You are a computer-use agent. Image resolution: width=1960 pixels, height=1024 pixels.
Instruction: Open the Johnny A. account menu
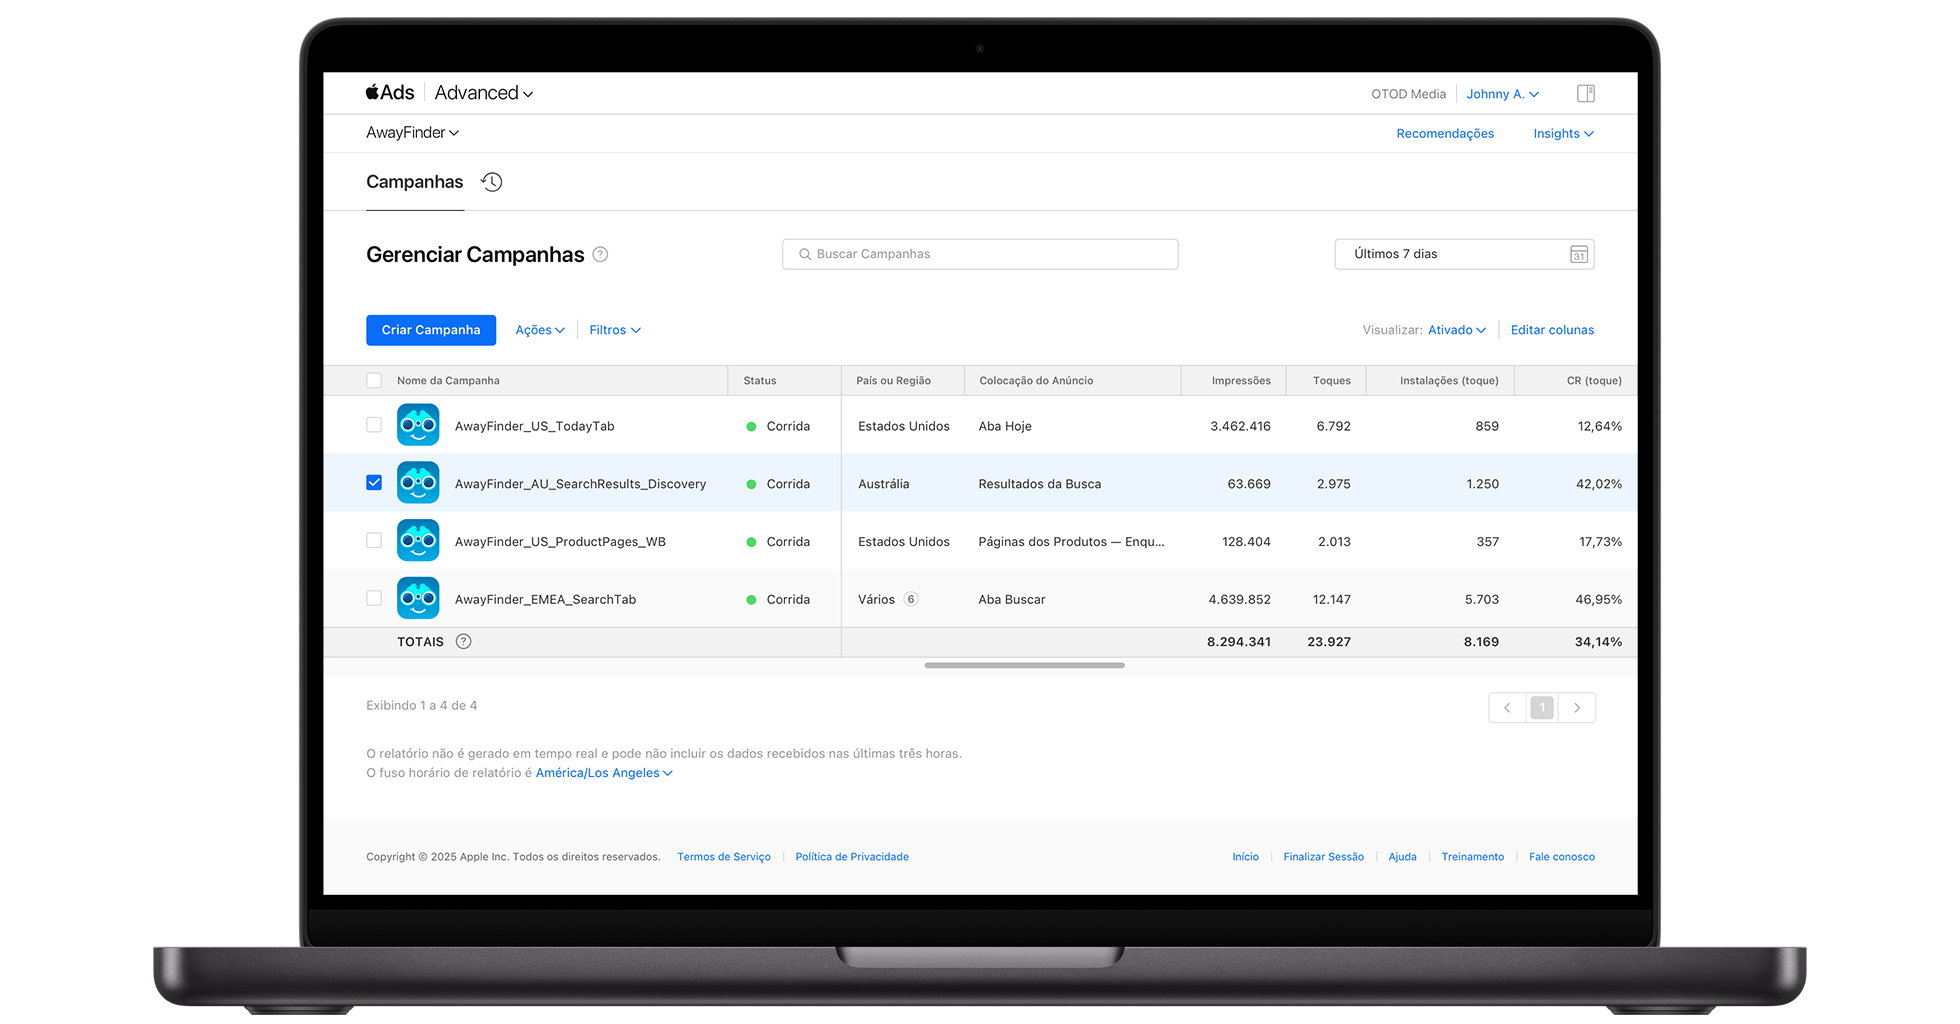pyautogui.click(x=1503, y=94)
